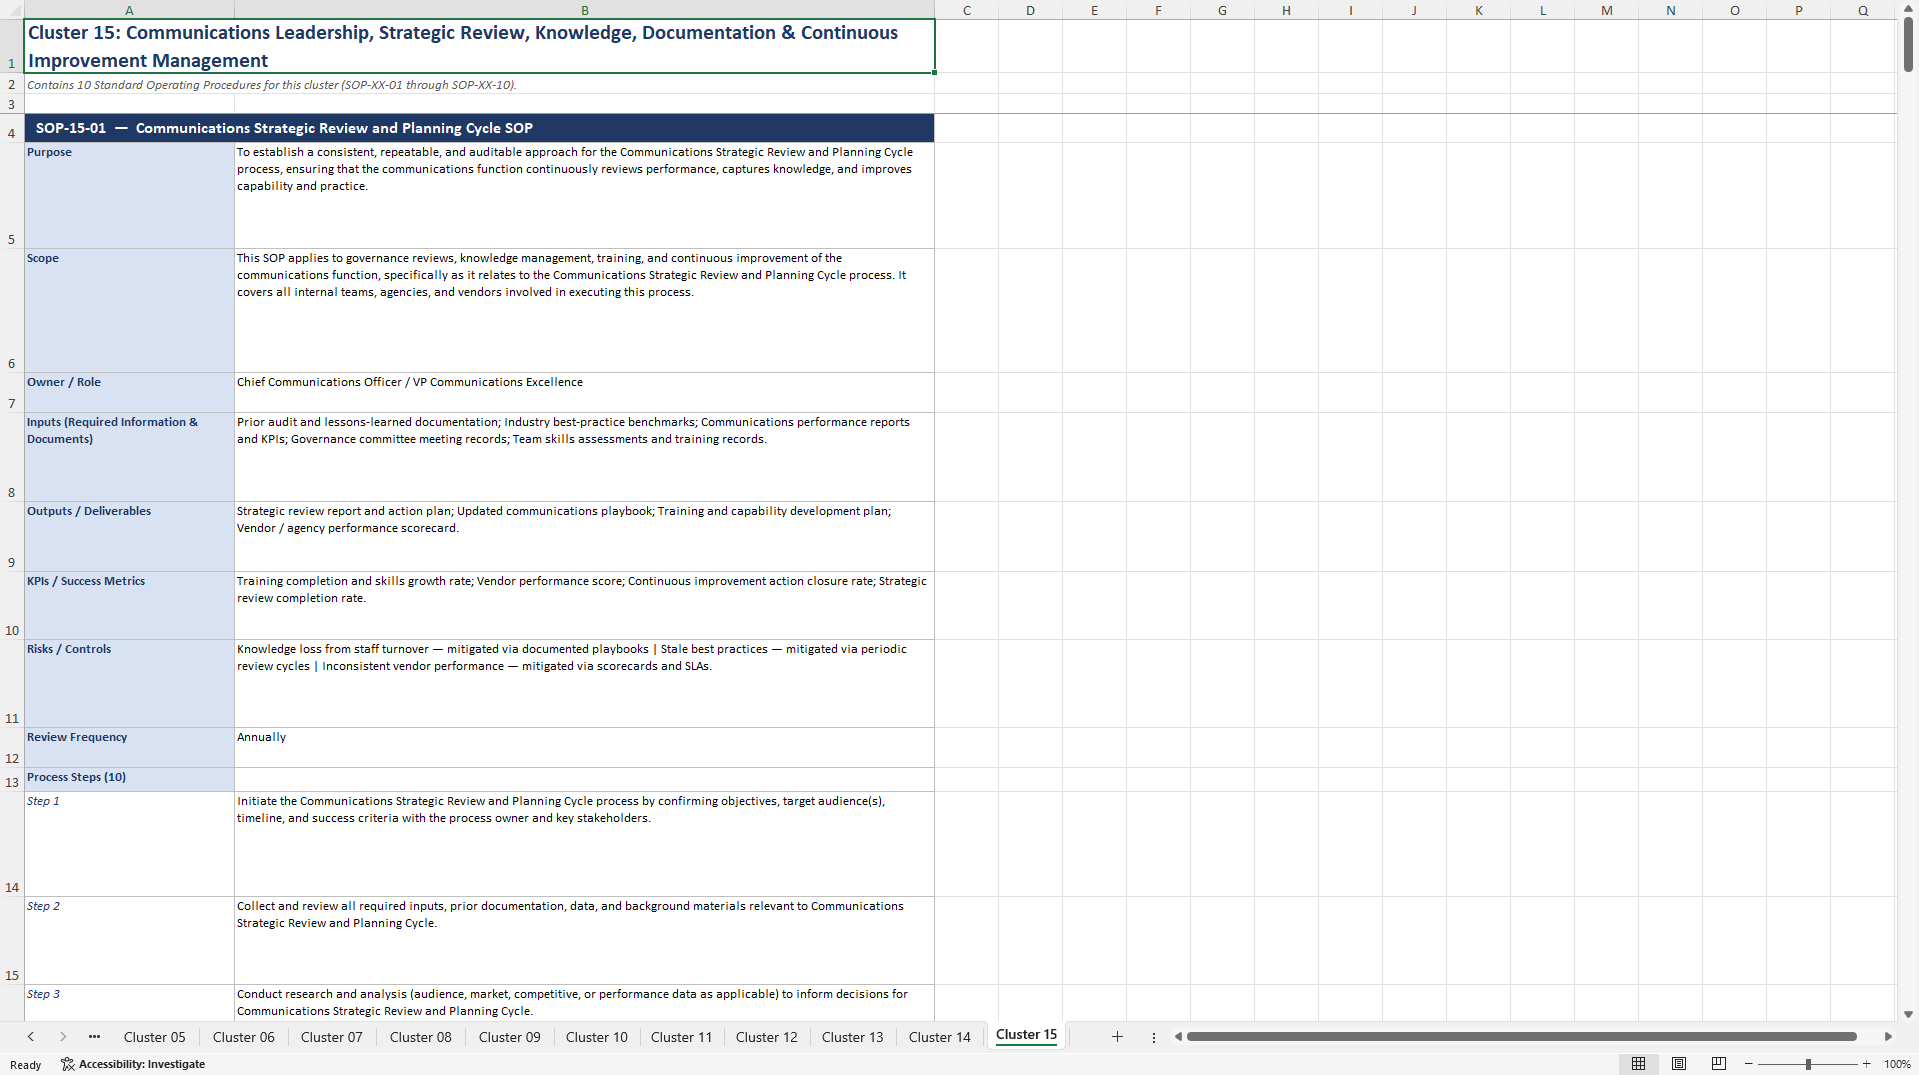Add a new sheet with plus icon
The width and height of the screenshot is (1919, 1075).
tap(1117, 1037)
